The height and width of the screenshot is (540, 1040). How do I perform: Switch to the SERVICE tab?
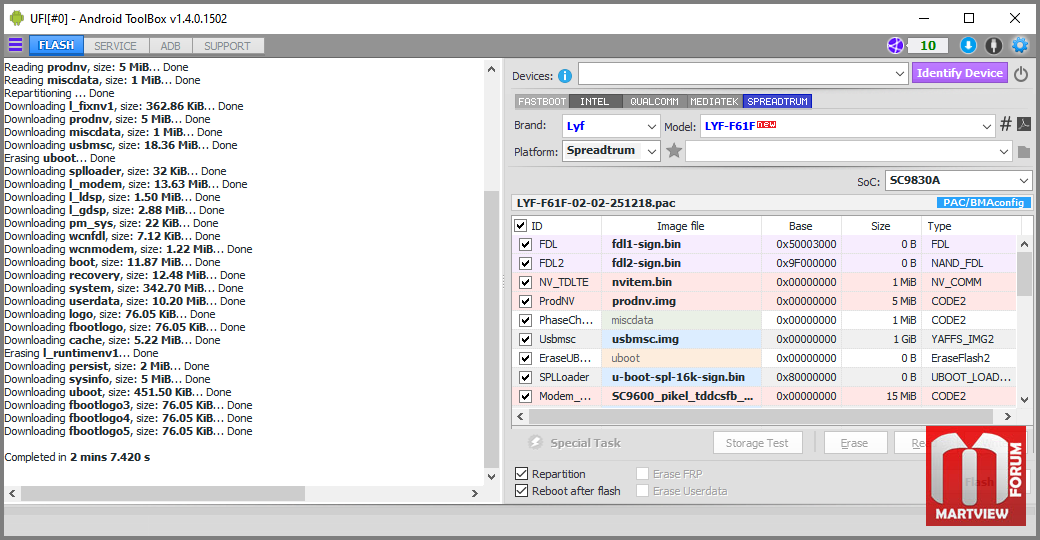pyautogui.click(x=115, y=46)
